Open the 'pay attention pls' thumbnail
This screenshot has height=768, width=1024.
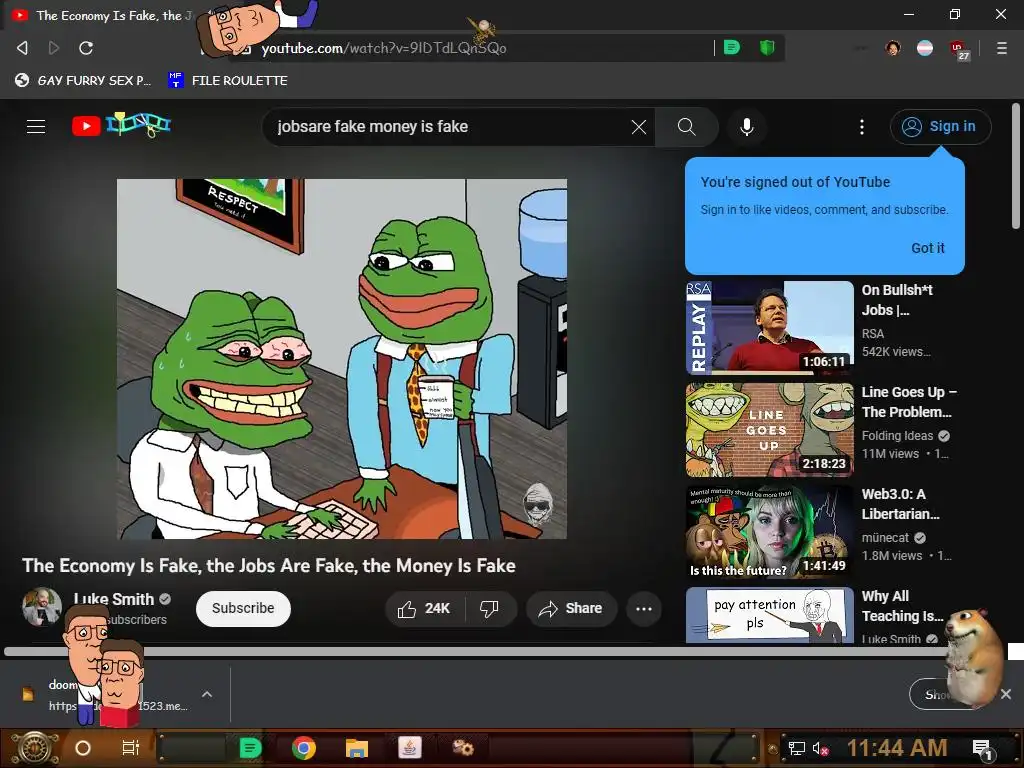769,615
